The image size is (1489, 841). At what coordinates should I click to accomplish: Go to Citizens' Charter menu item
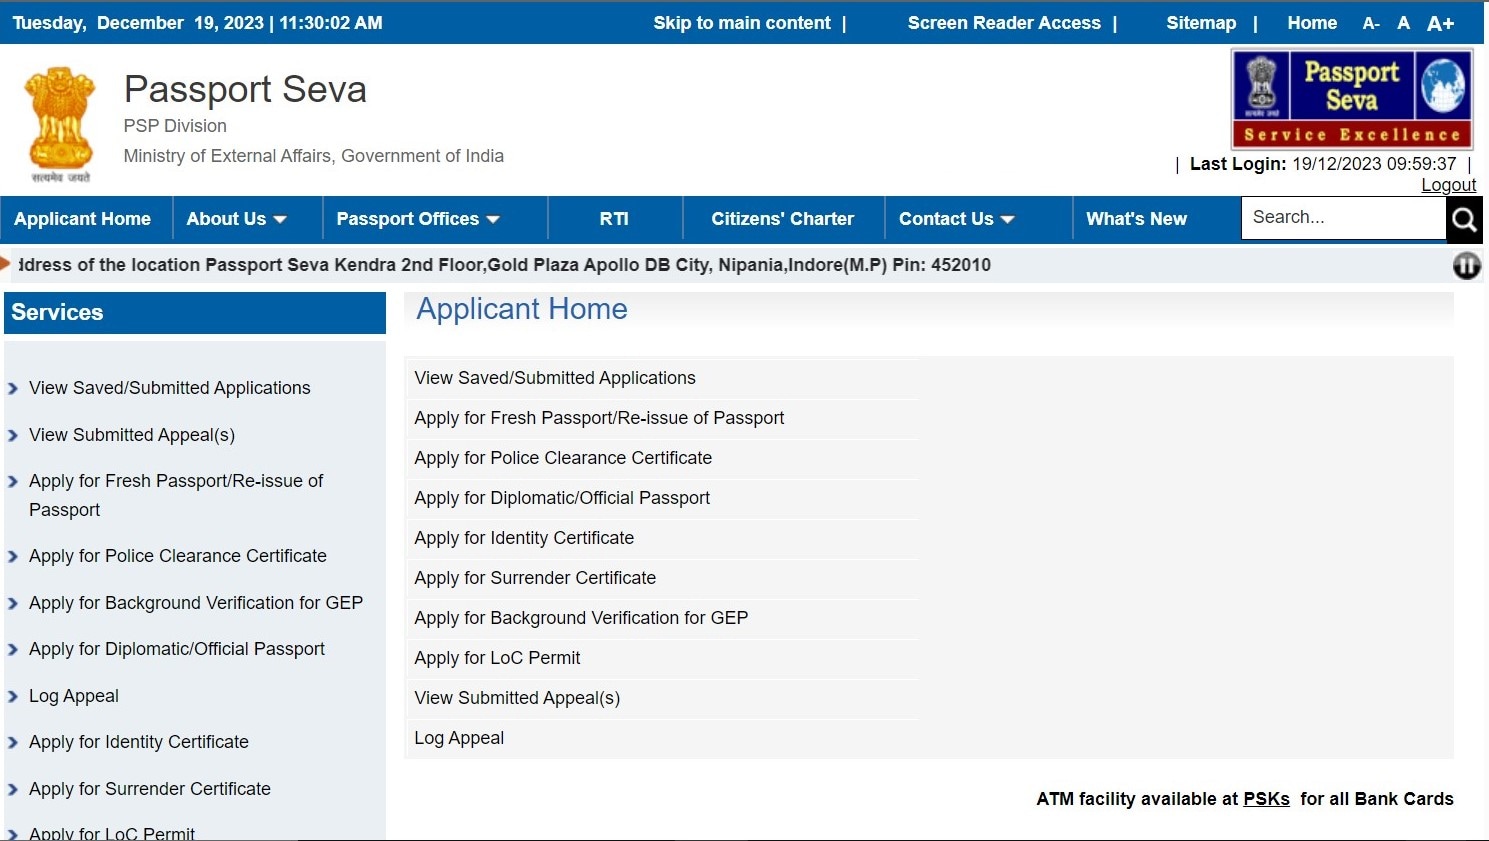782,219
